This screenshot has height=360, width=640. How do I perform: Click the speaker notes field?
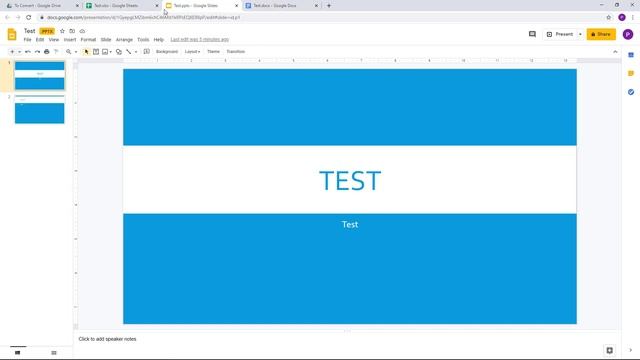pos(347,339)
